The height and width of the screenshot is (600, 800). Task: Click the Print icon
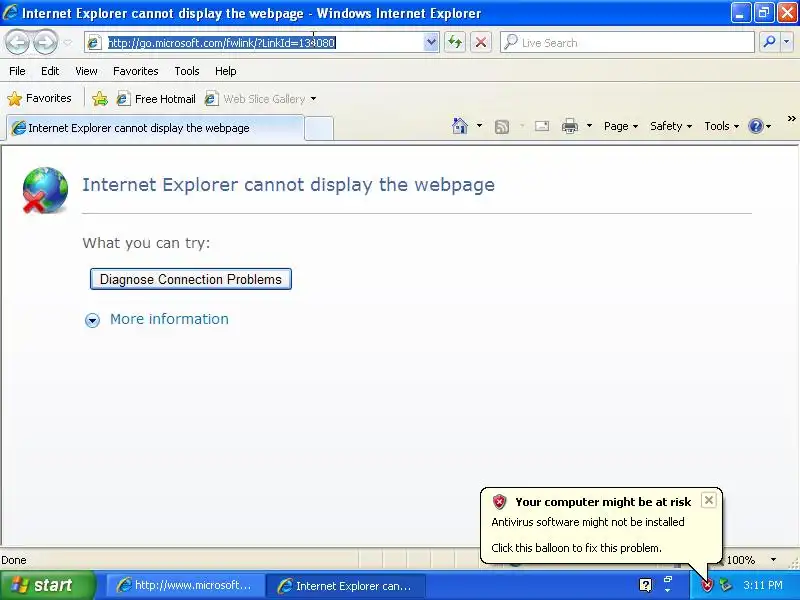tap(569, 126)
